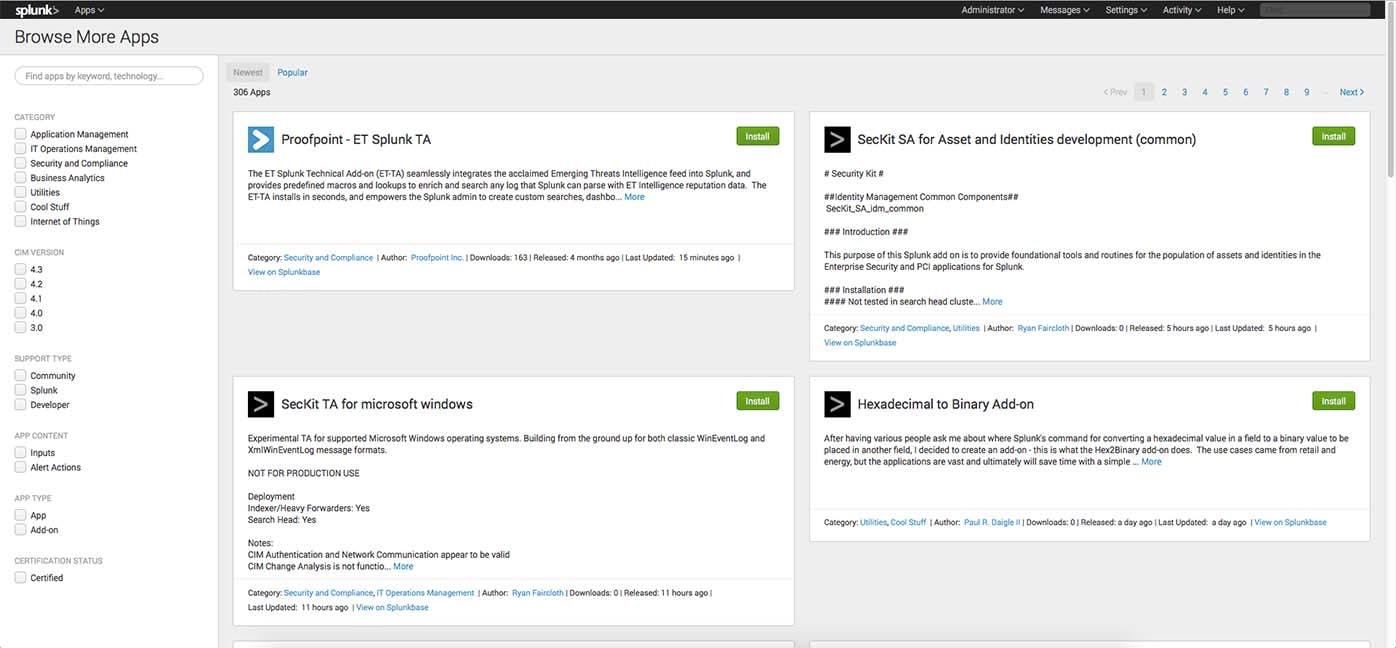Enable the Alert Actions content filter

(20, 467)
